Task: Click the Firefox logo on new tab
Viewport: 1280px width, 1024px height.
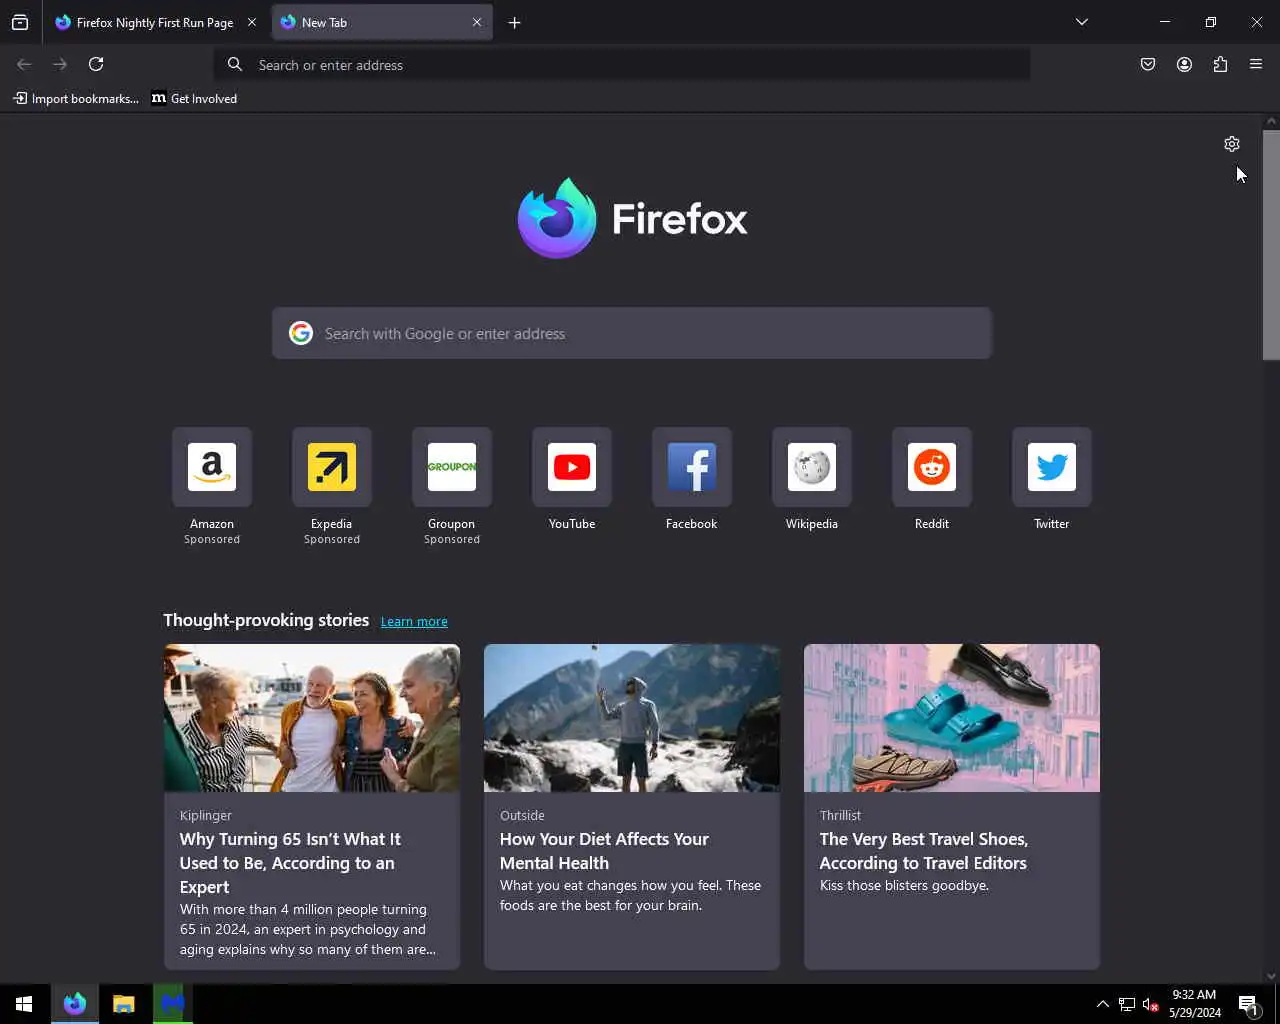Action: coord(632,218)
